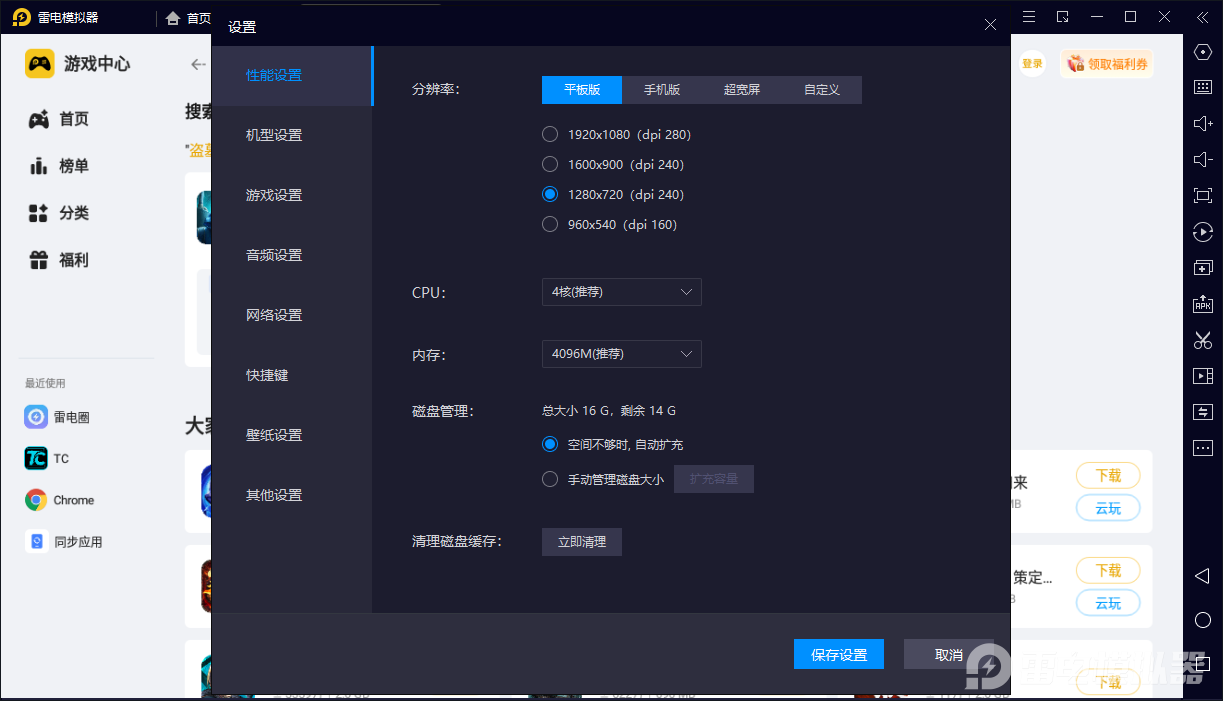Viewport: 1223px width, 701px height.
Task: Click 立即清理 to clear disk cache
Action: point(582,542)
